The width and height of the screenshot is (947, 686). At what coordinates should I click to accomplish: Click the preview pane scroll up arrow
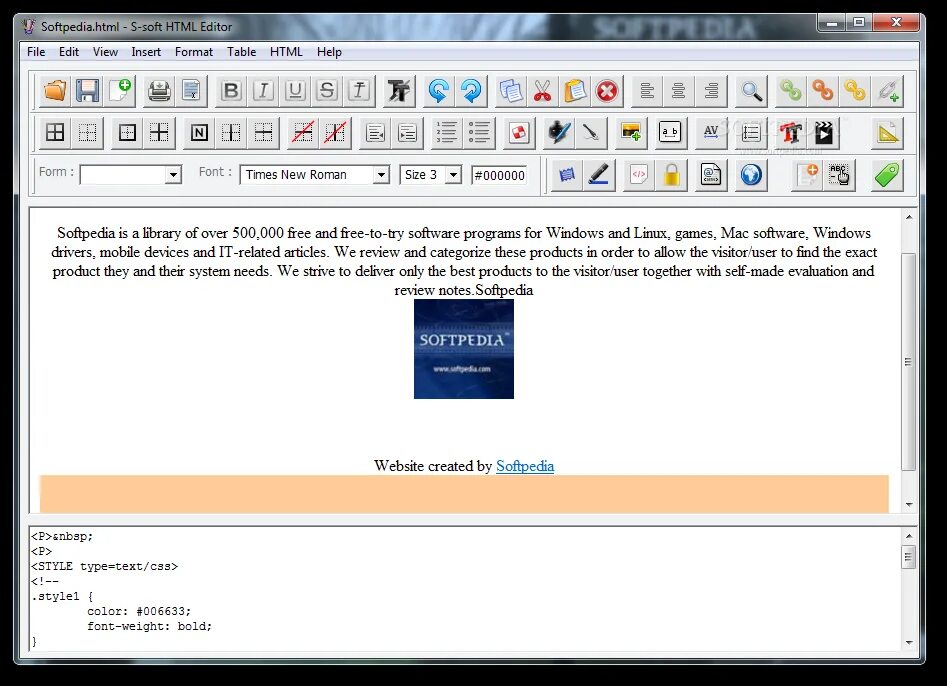click(x=909, y=217)
